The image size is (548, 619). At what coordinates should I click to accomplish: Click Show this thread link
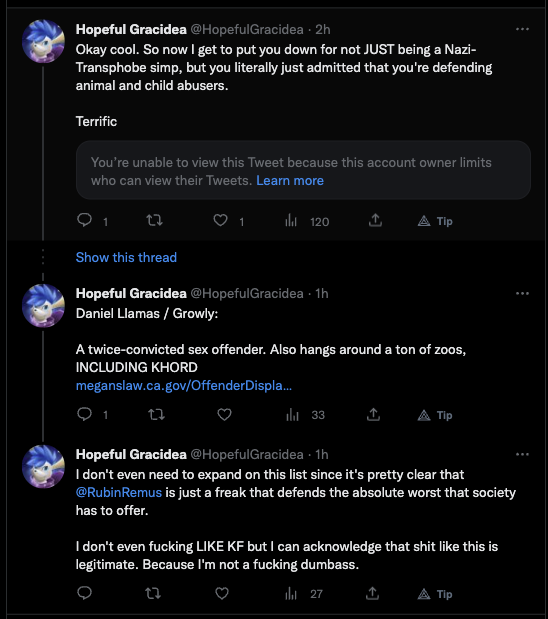tap(126, 257)
